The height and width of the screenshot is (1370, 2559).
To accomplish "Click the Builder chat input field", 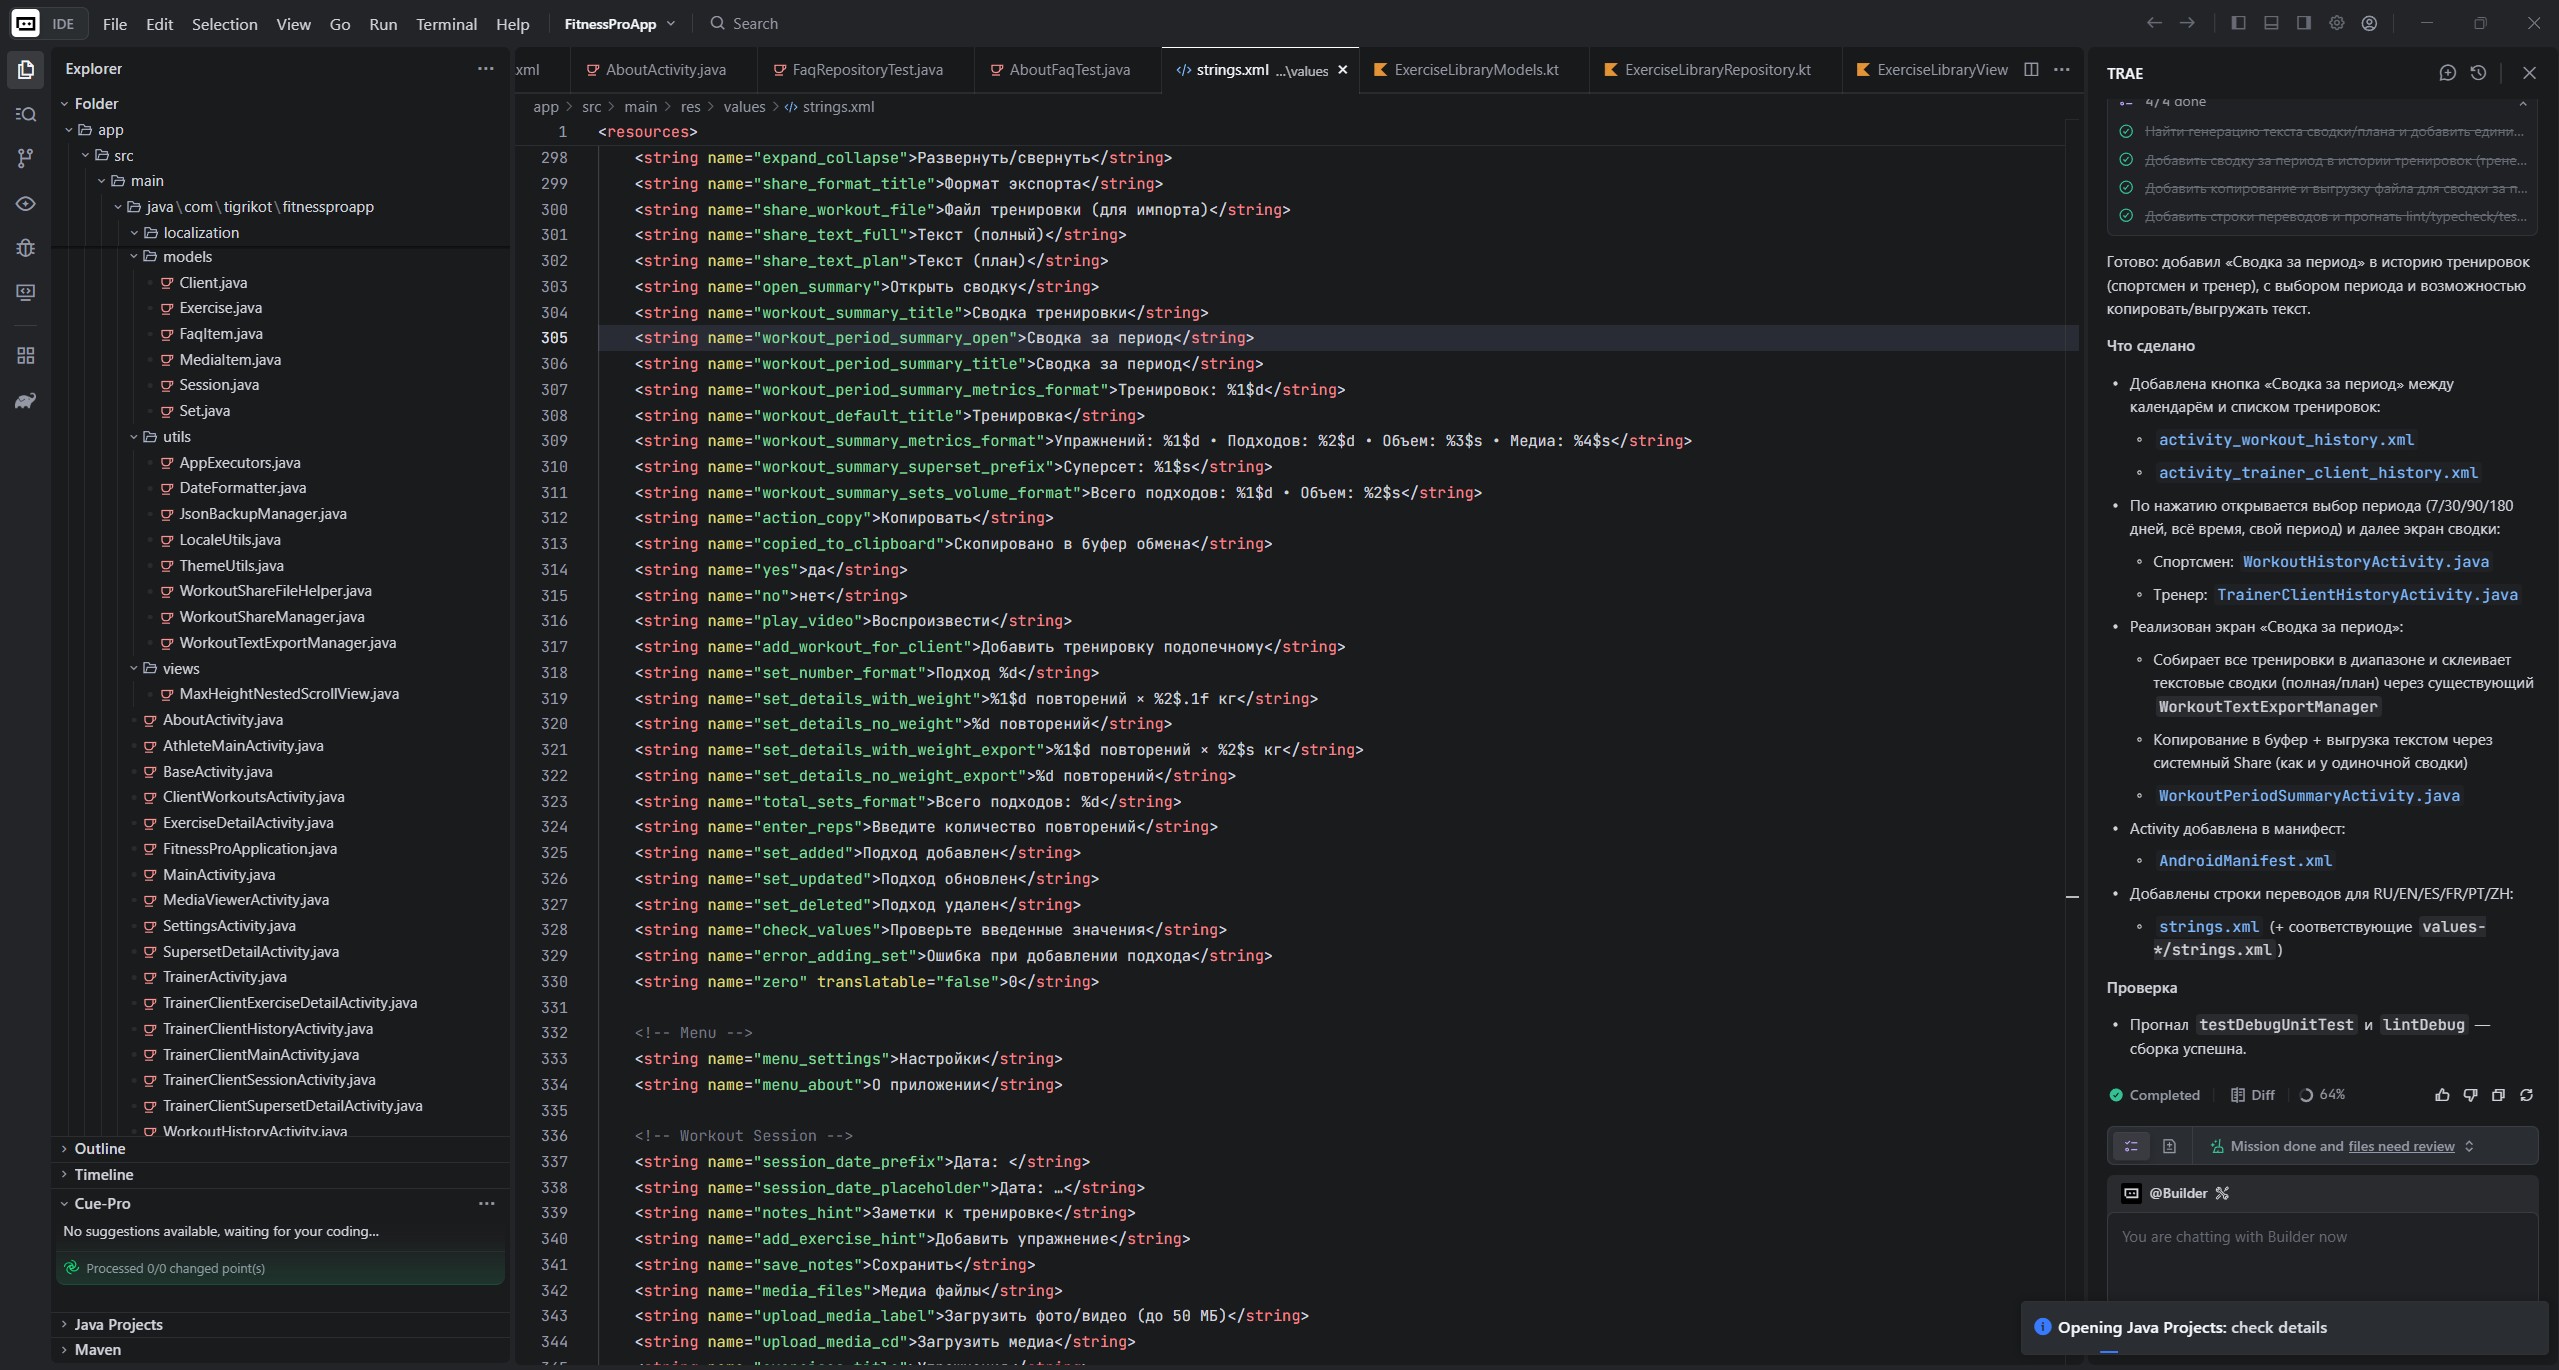I will pyautogui.click(x=2320, y=1250).
